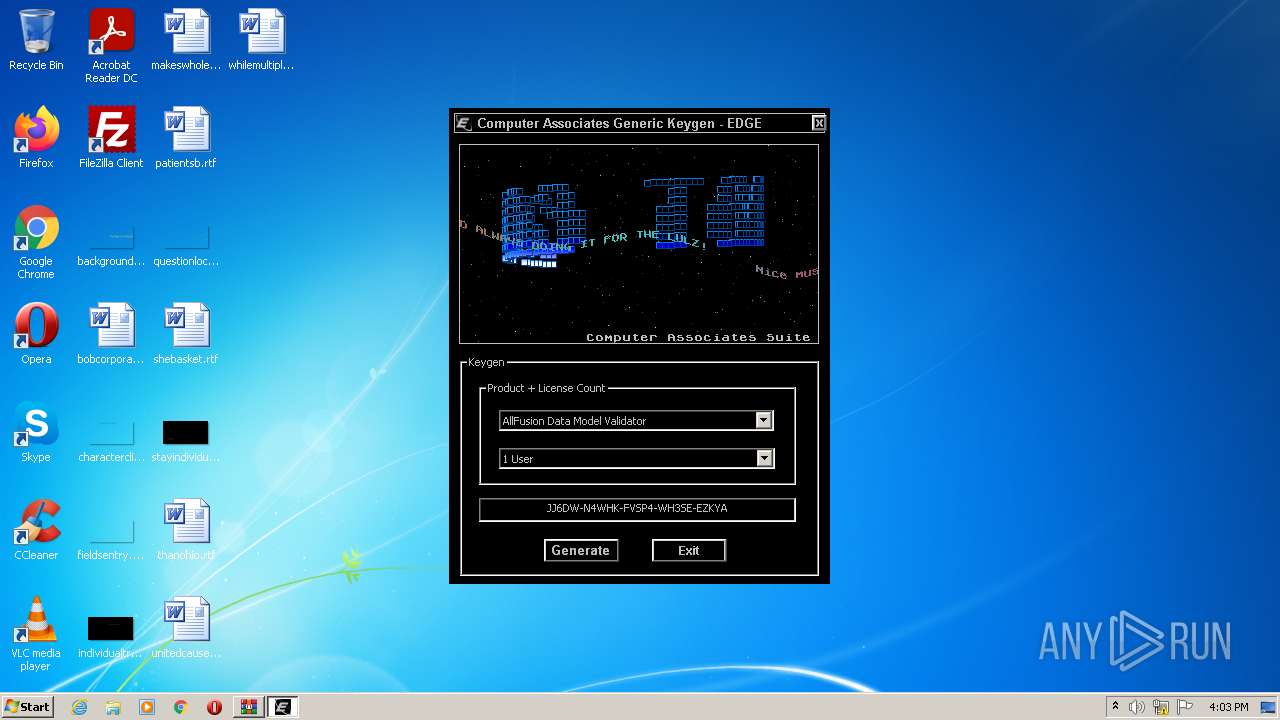Open Skype desktop shortcut
This screenshot has height=720, width=1280.
36,432
